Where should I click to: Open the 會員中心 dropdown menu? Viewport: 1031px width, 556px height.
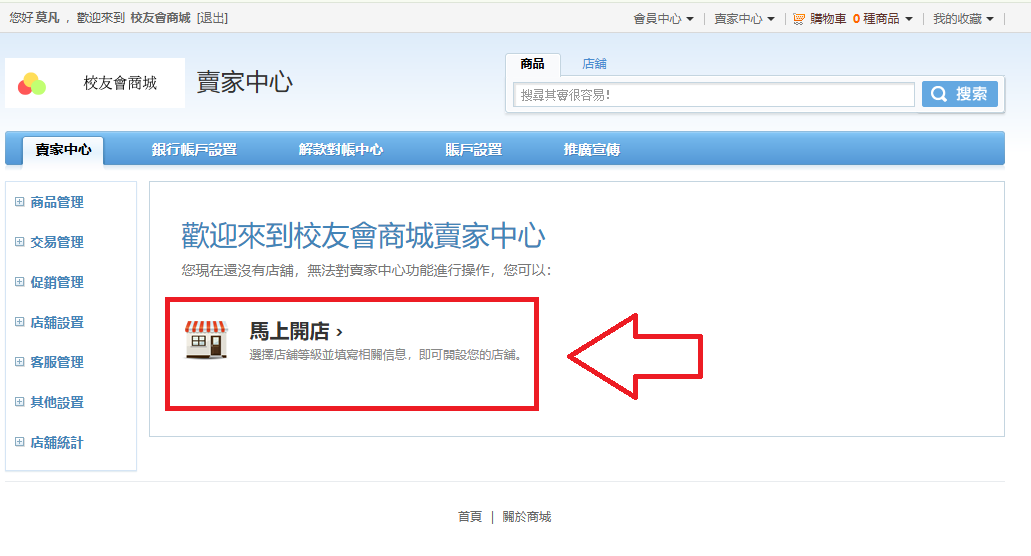(663, 19)
